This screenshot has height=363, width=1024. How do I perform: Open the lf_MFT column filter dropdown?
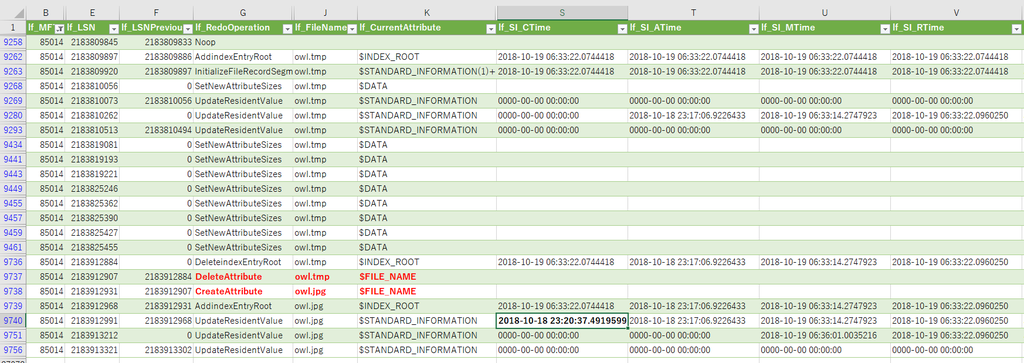point(59,28)
